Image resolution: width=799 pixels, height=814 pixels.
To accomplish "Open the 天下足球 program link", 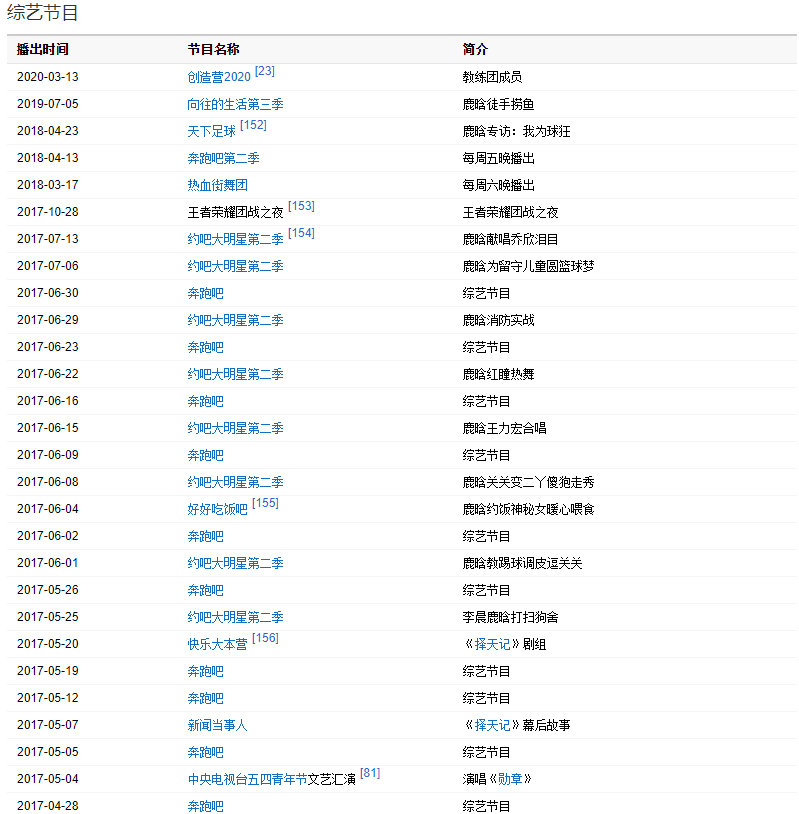I will click(x=211, y=131).
